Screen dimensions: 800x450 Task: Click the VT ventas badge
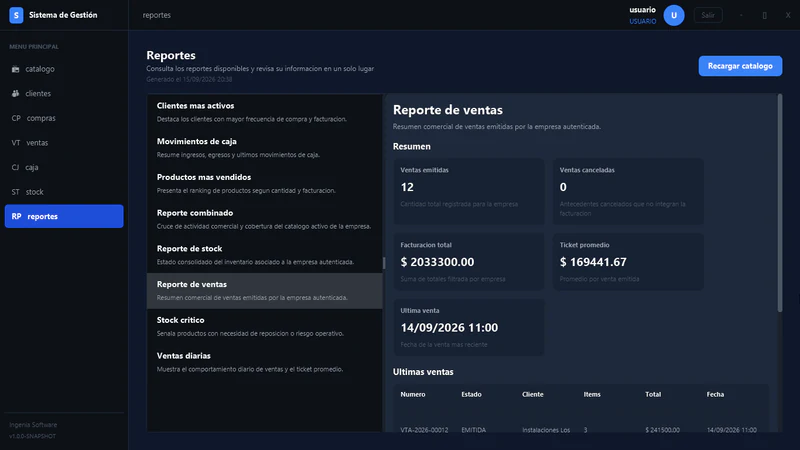tap(16, 143)
